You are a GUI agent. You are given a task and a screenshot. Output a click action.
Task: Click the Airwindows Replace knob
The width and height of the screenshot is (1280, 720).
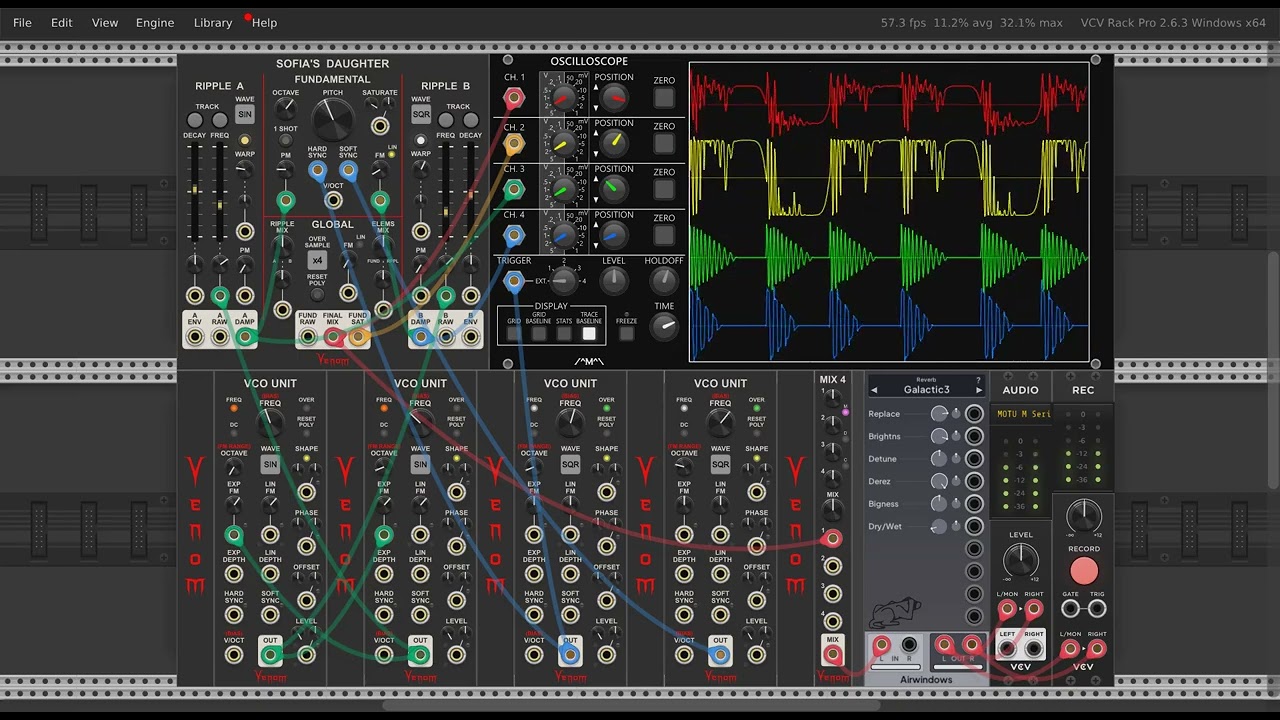tap(939, 414)
